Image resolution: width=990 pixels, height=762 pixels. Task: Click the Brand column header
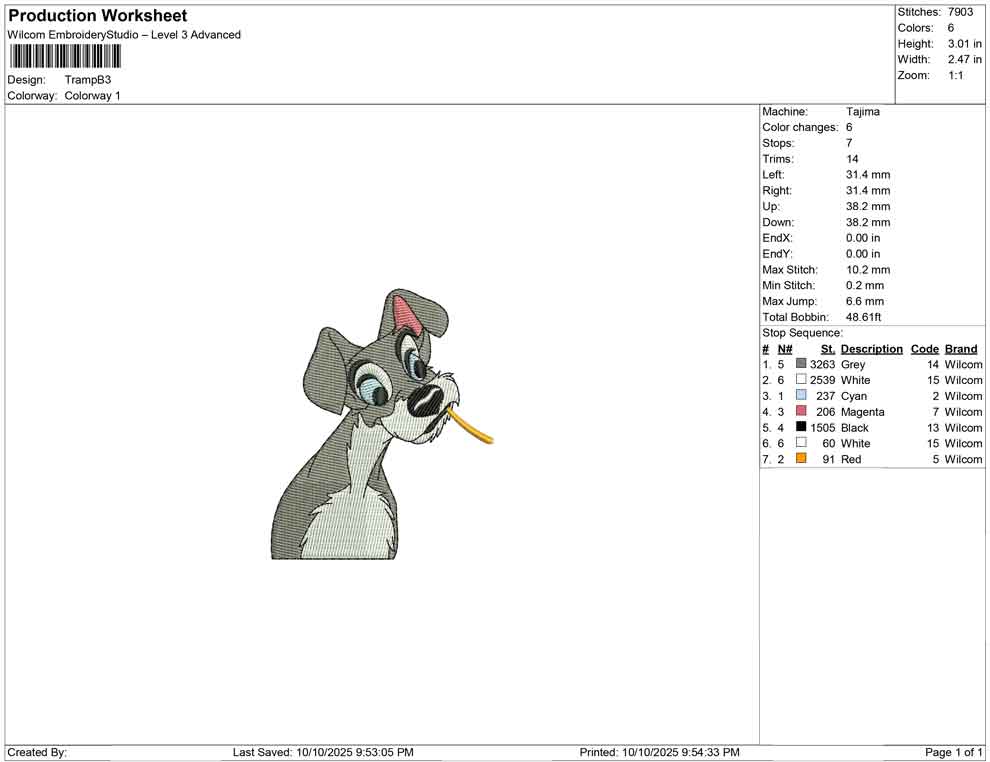tap(961, 349)
